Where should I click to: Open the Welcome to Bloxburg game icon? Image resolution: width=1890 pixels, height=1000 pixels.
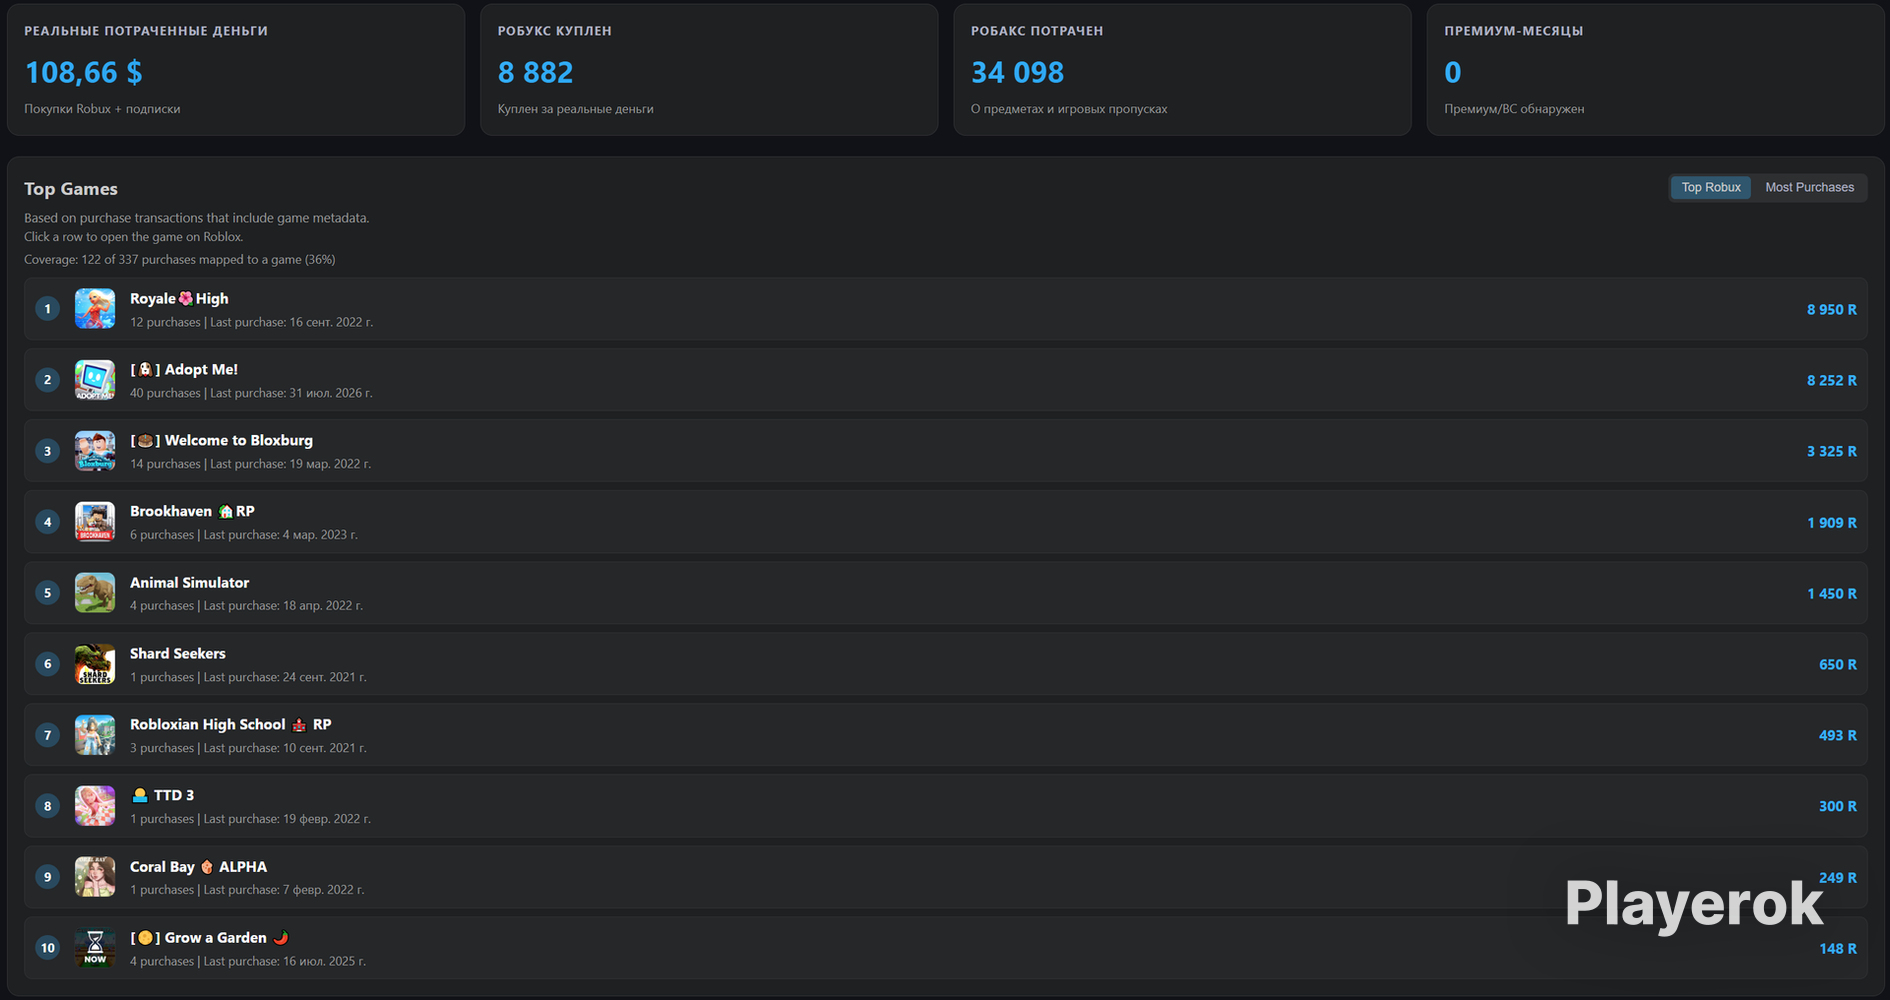pos(95,451)
